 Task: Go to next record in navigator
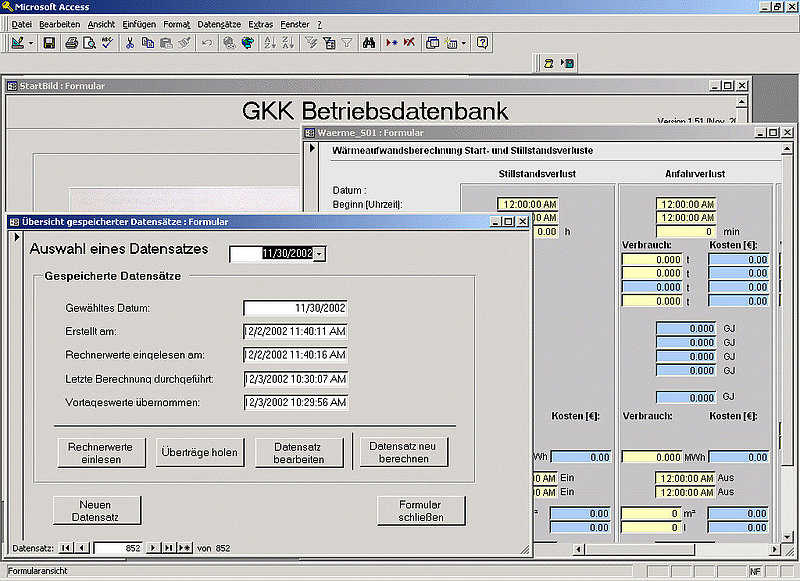click(152, 548)
